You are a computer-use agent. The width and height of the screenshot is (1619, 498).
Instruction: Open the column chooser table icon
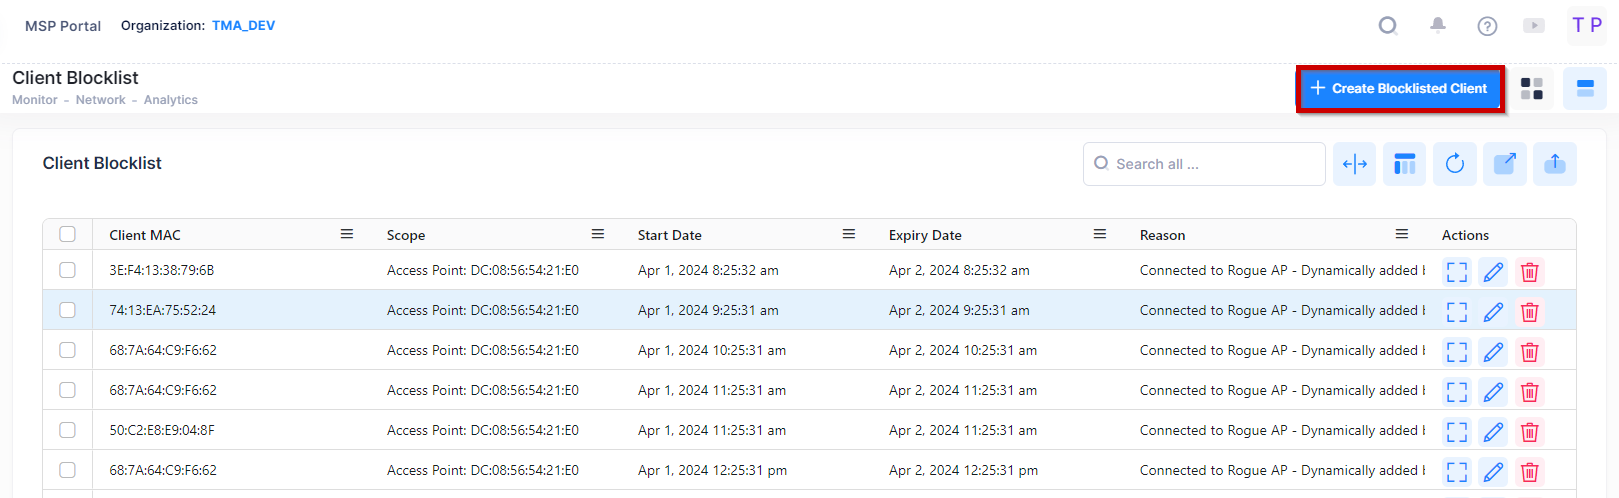pos(1404,164)
